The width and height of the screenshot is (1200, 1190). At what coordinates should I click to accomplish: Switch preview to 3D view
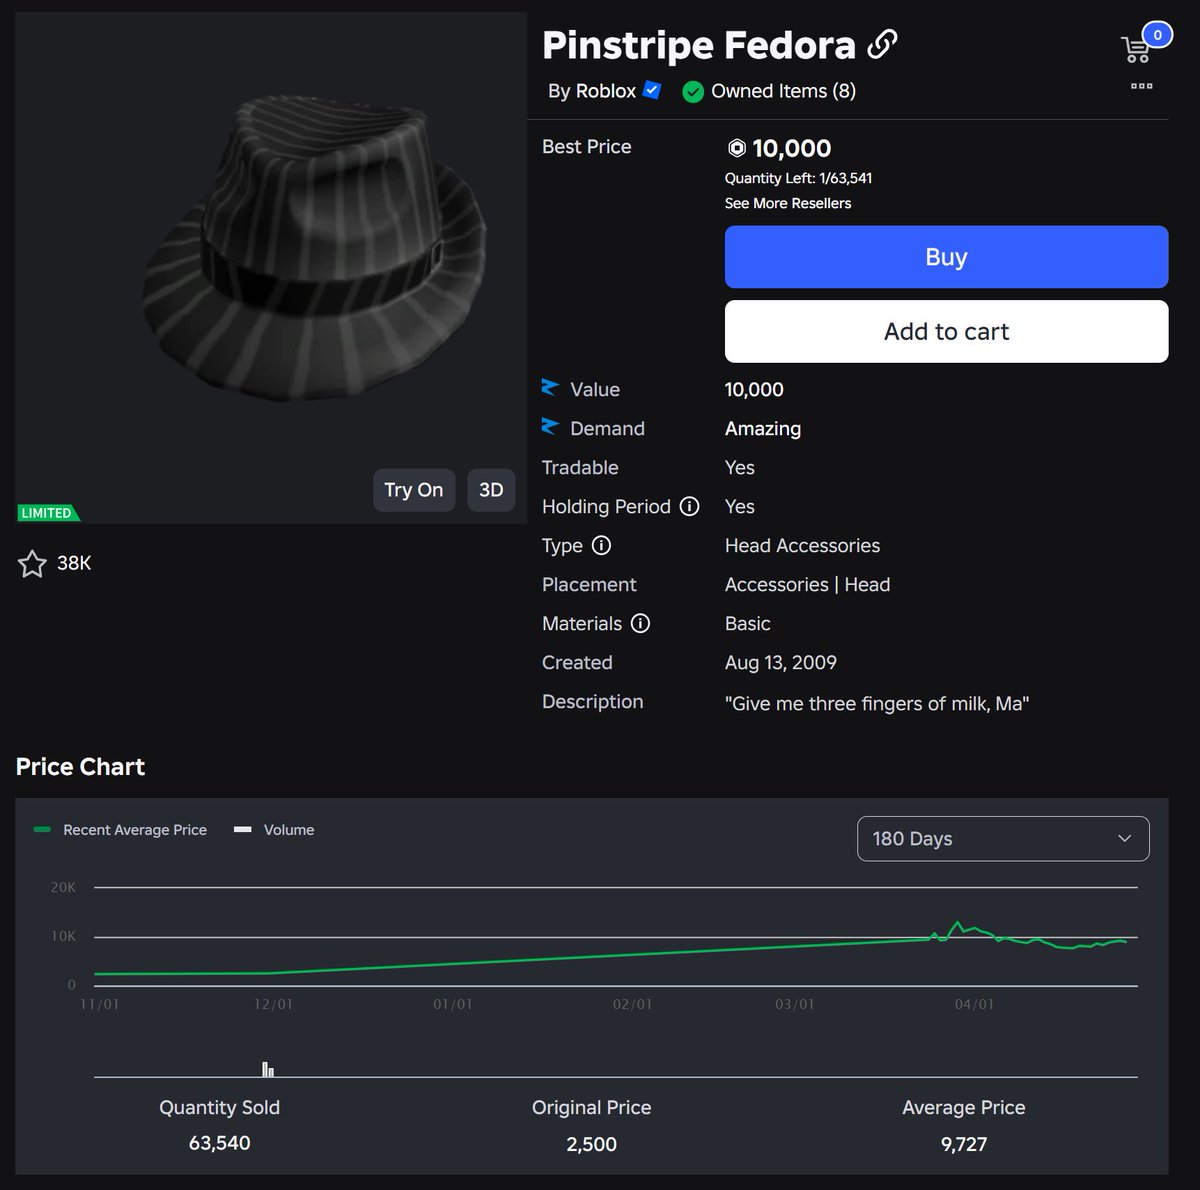click(491, 490)
